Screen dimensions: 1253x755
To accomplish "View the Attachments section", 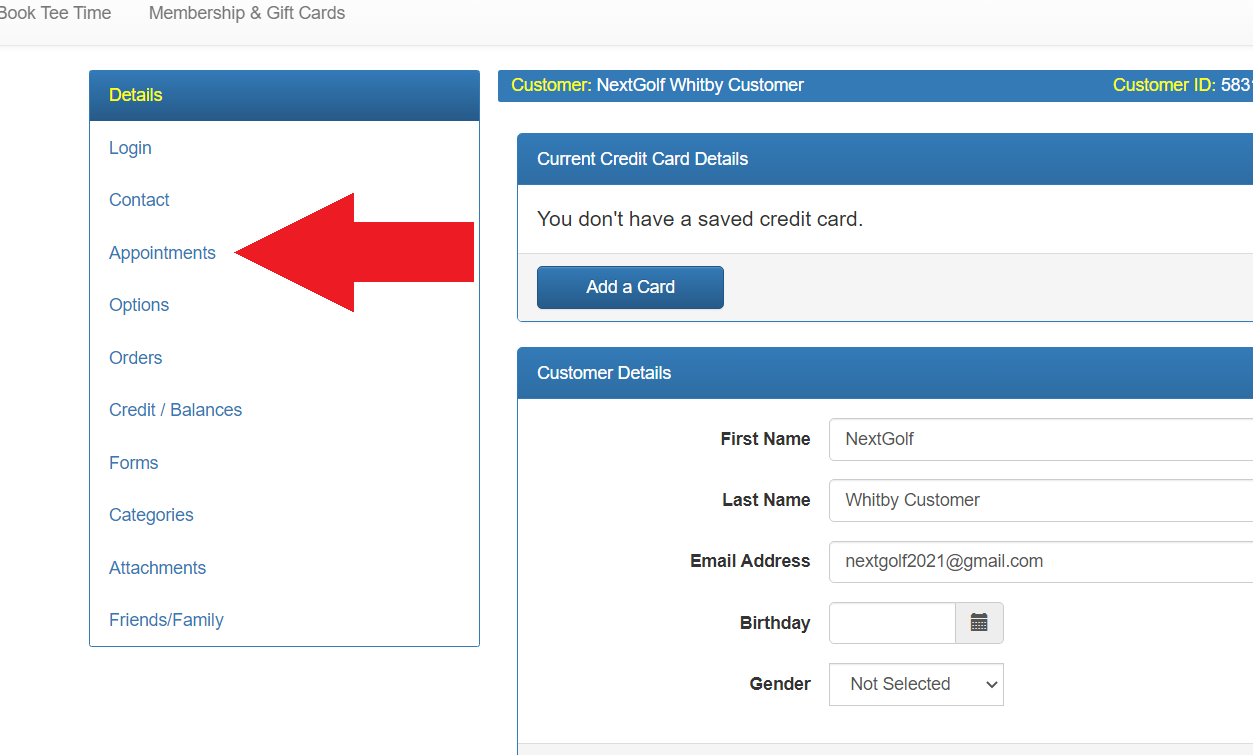I will [157, 568].
